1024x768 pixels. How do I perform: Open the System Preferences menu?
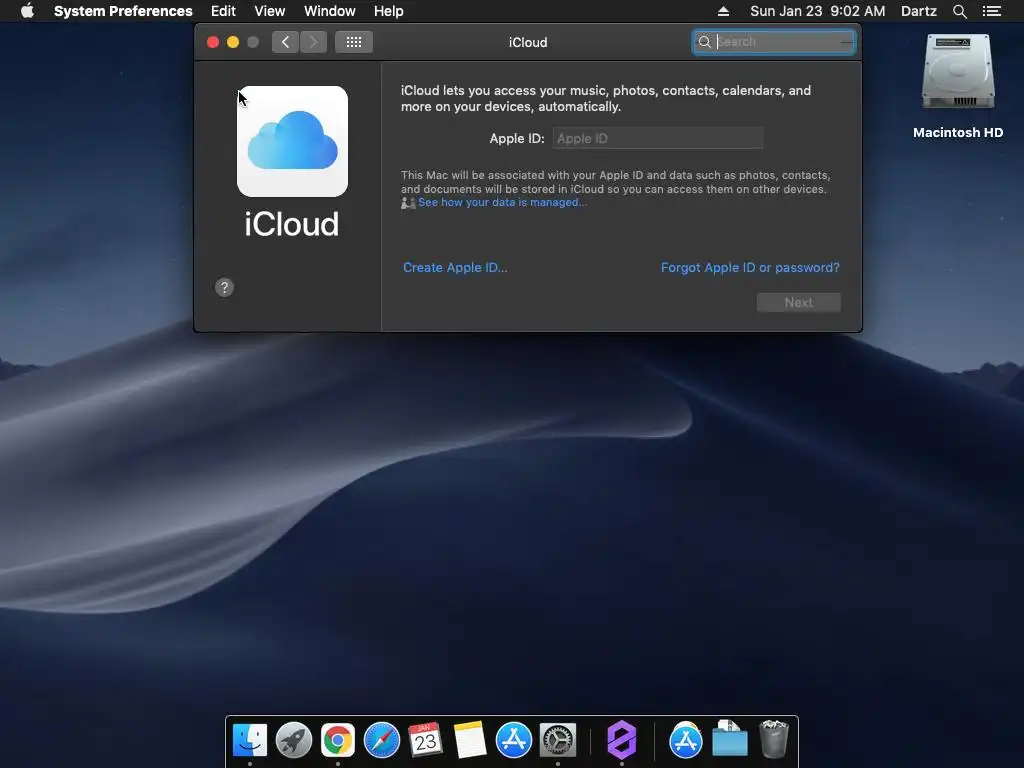click(x=123, y=11)
